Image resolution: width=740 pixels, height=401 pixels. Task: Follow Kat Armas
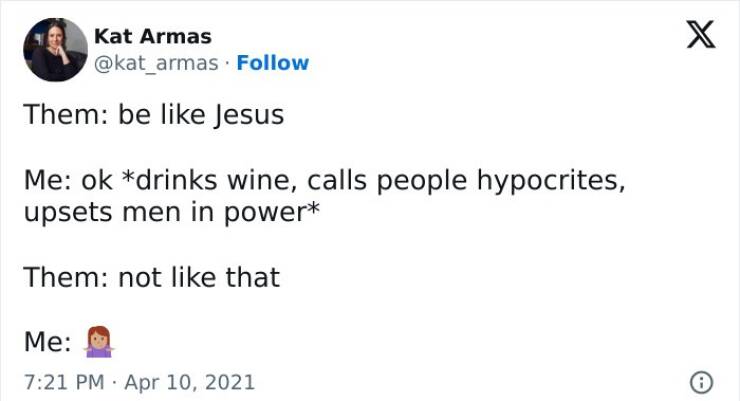coord(272,63)
